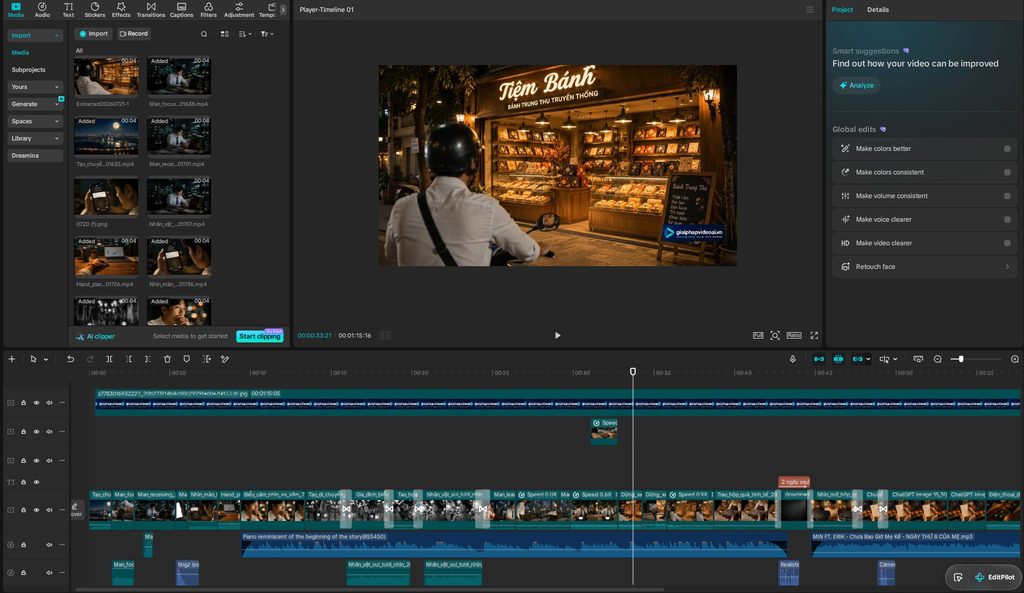
Task: Open full-screen preview of the player
Action: point(814,335)
